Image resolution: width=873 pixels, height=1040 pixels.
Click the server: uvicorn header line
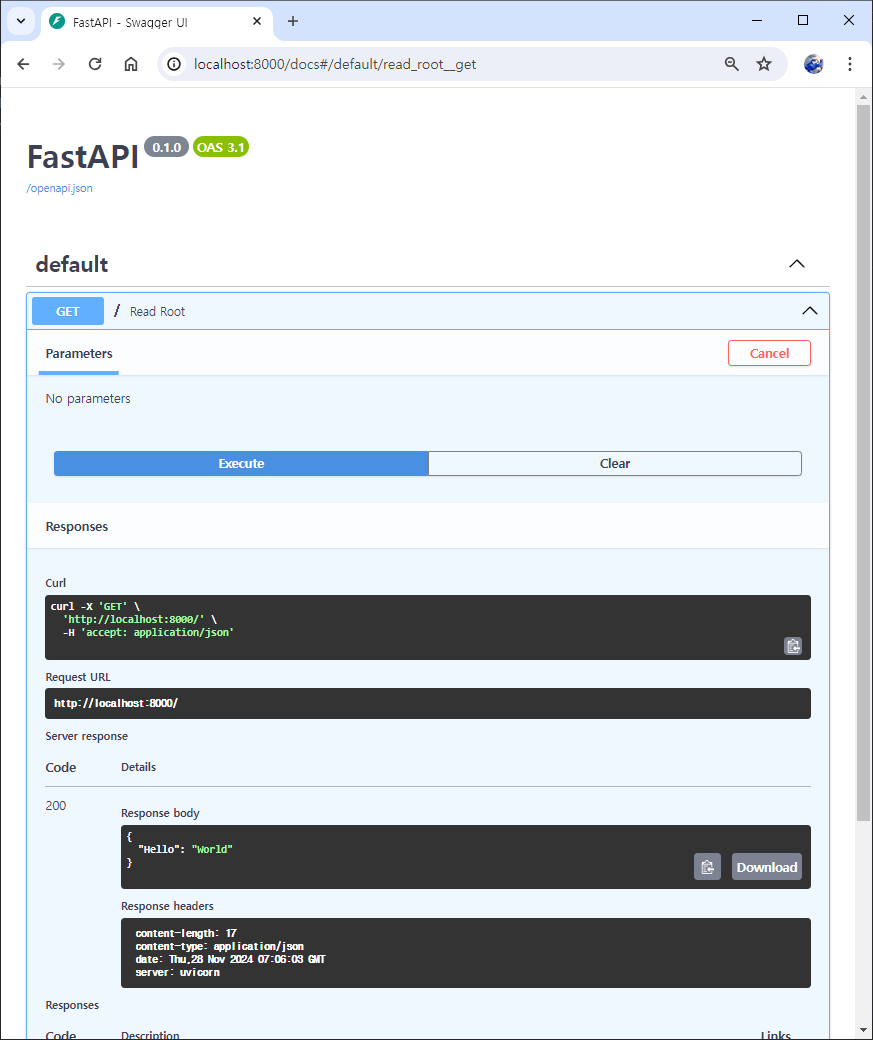tap(178, 972)
